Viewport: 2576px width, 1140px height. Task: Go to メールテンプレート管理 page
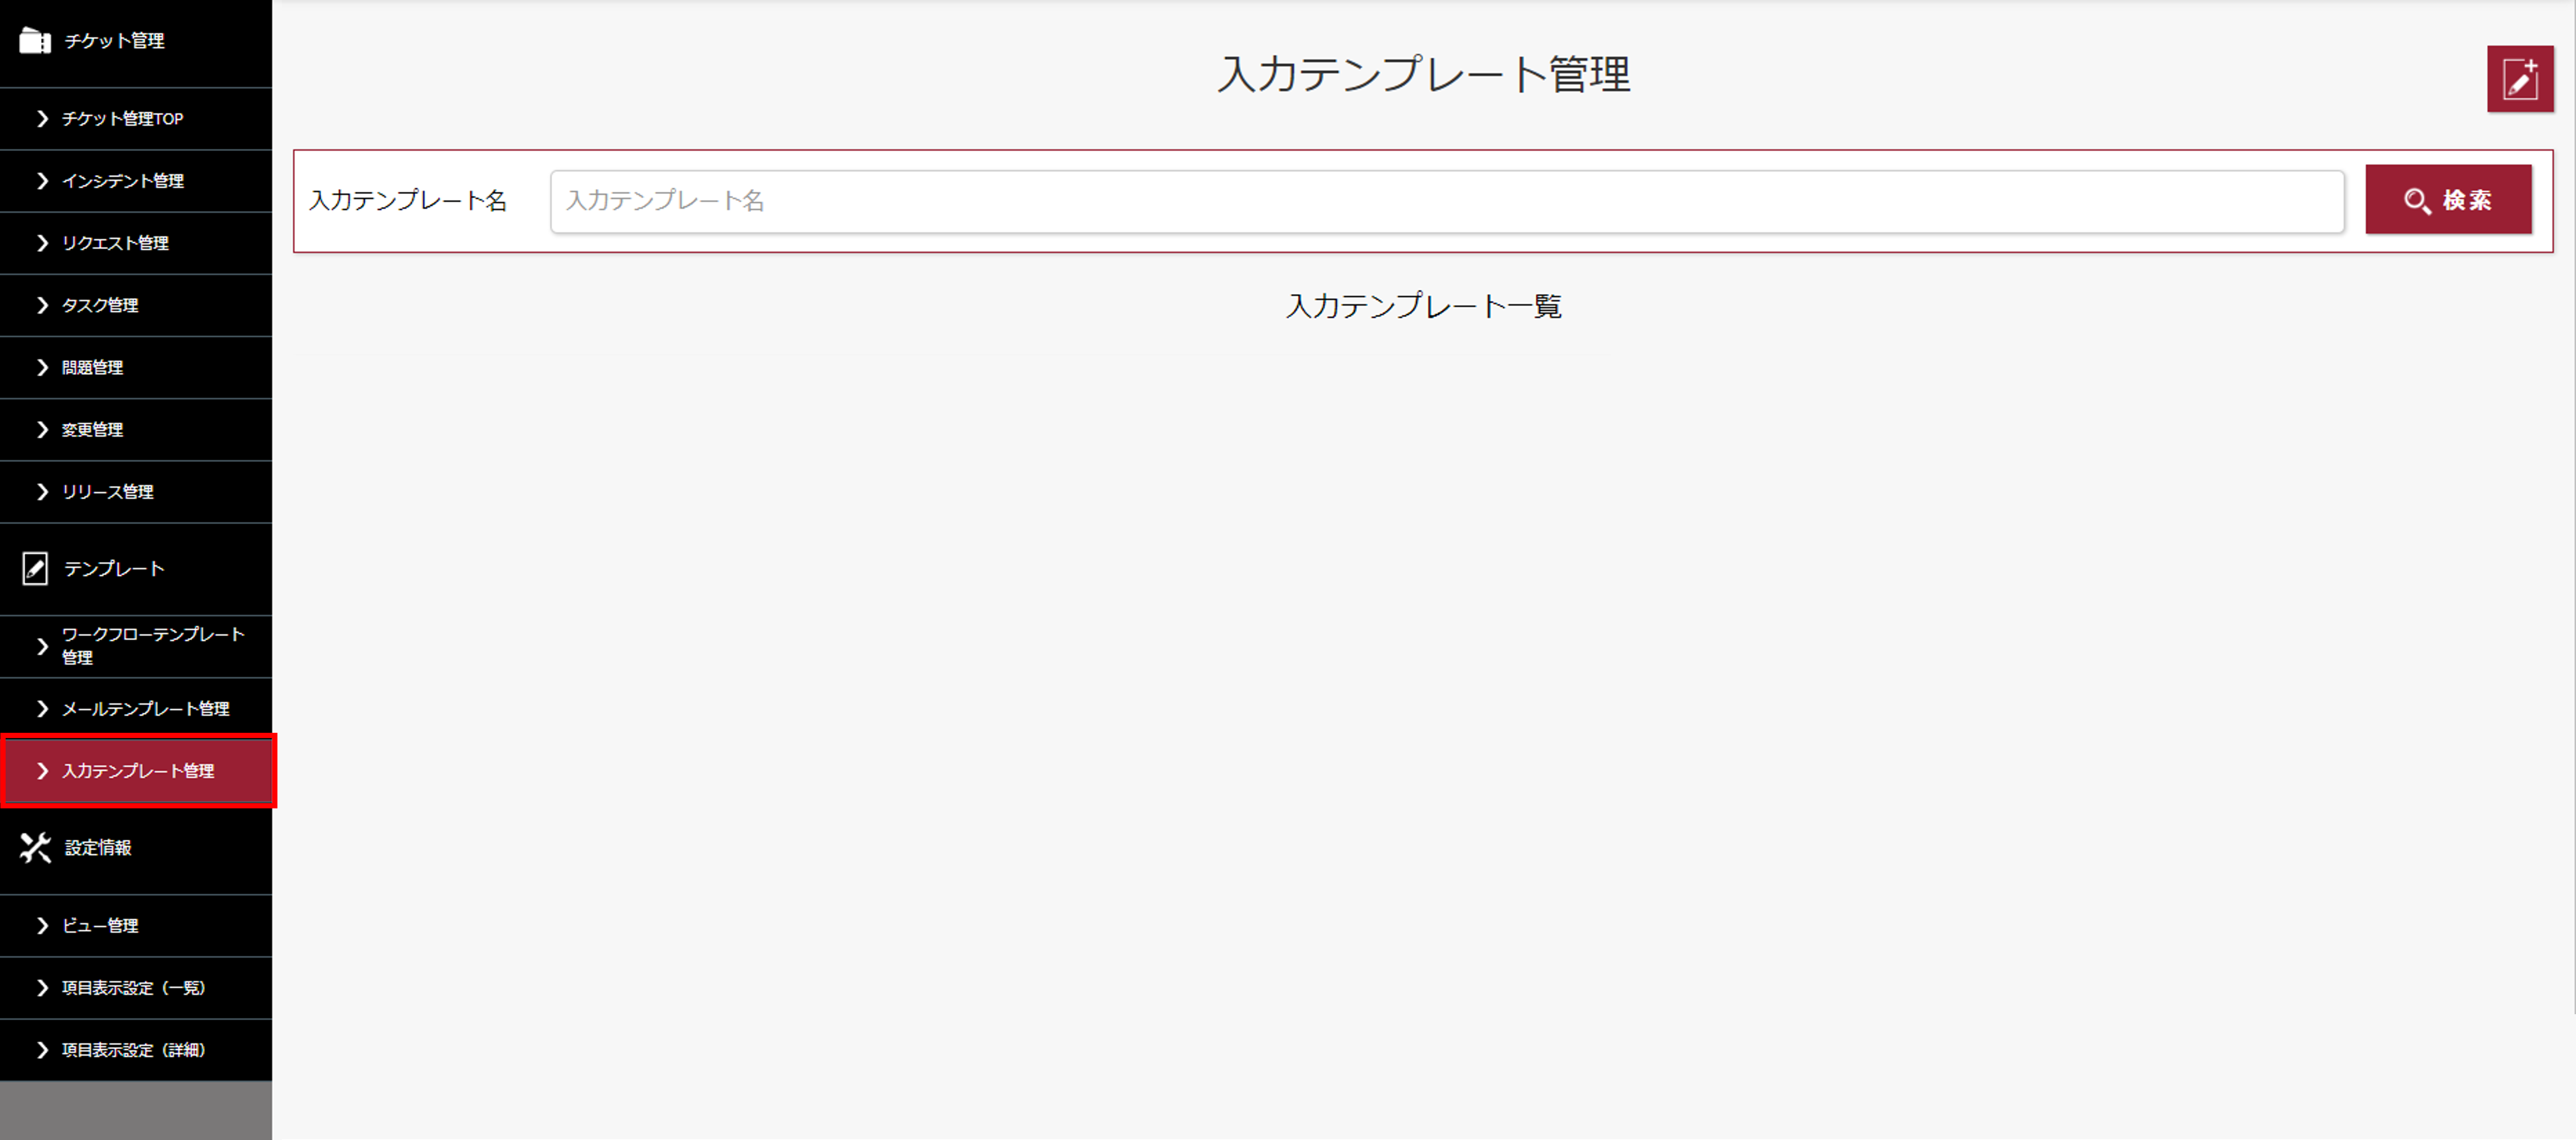(x=136, y=709)
